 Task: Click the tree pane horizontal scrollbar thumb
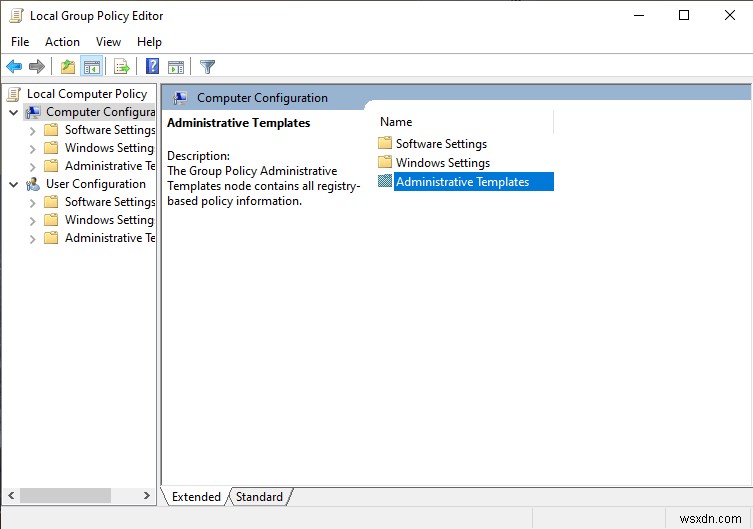click(x=65, y=495)
